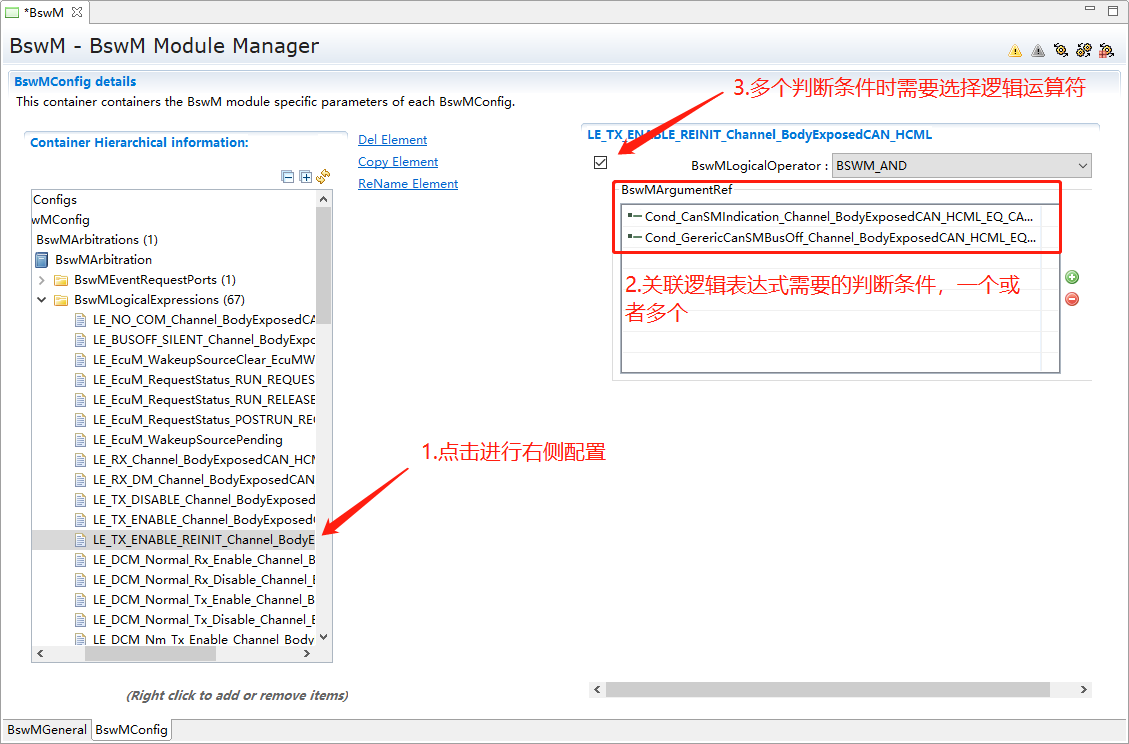
Task: Collapse all tree nodes with minus icon
Action: coord(288,177)
